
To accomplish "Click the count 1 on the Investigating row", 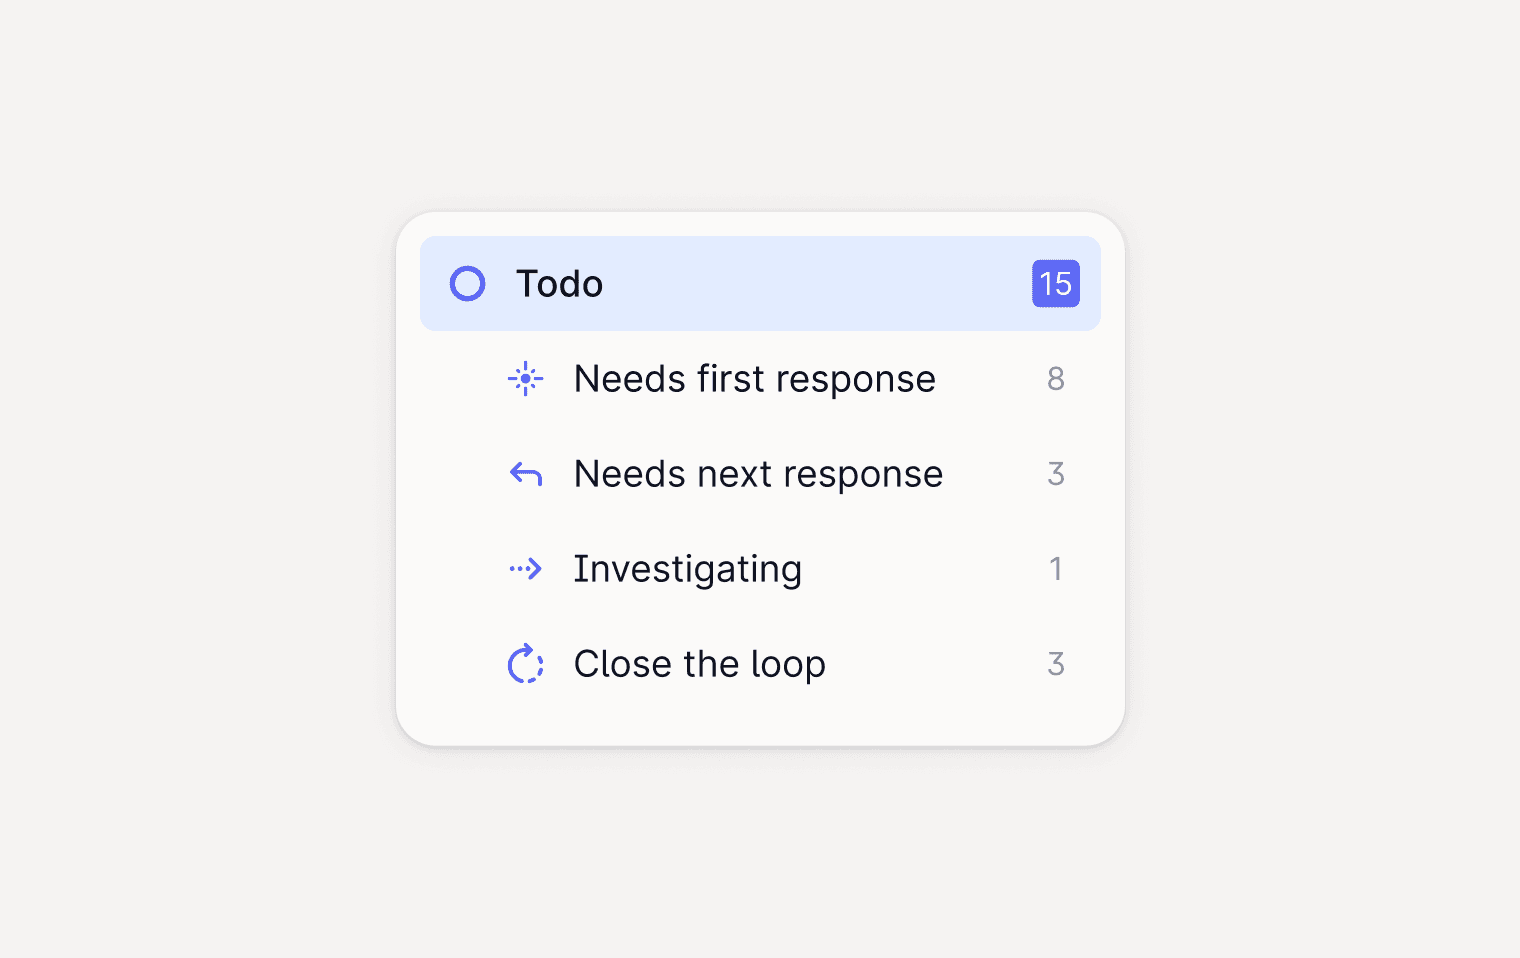I will click(1055, 569).
